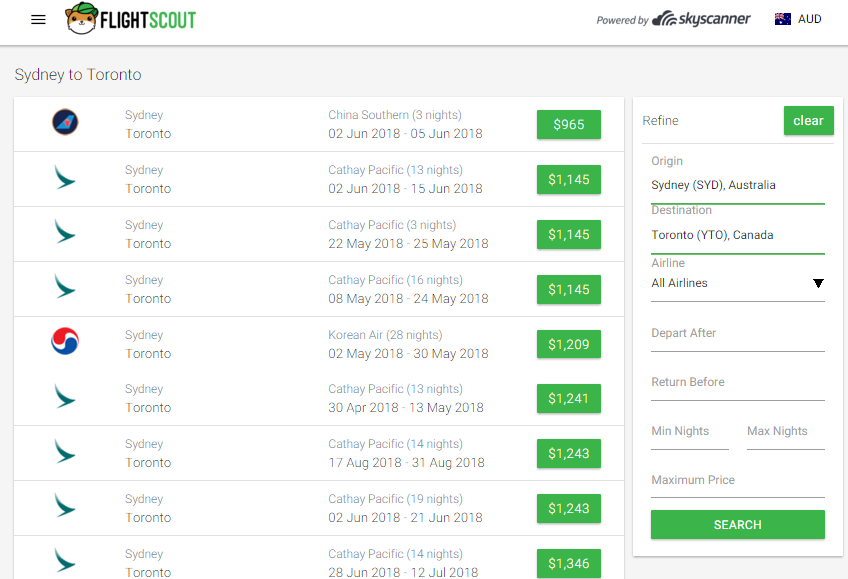Clear the refine filters
The width and height of the screenshot is (848, 579).
point(809,121)
